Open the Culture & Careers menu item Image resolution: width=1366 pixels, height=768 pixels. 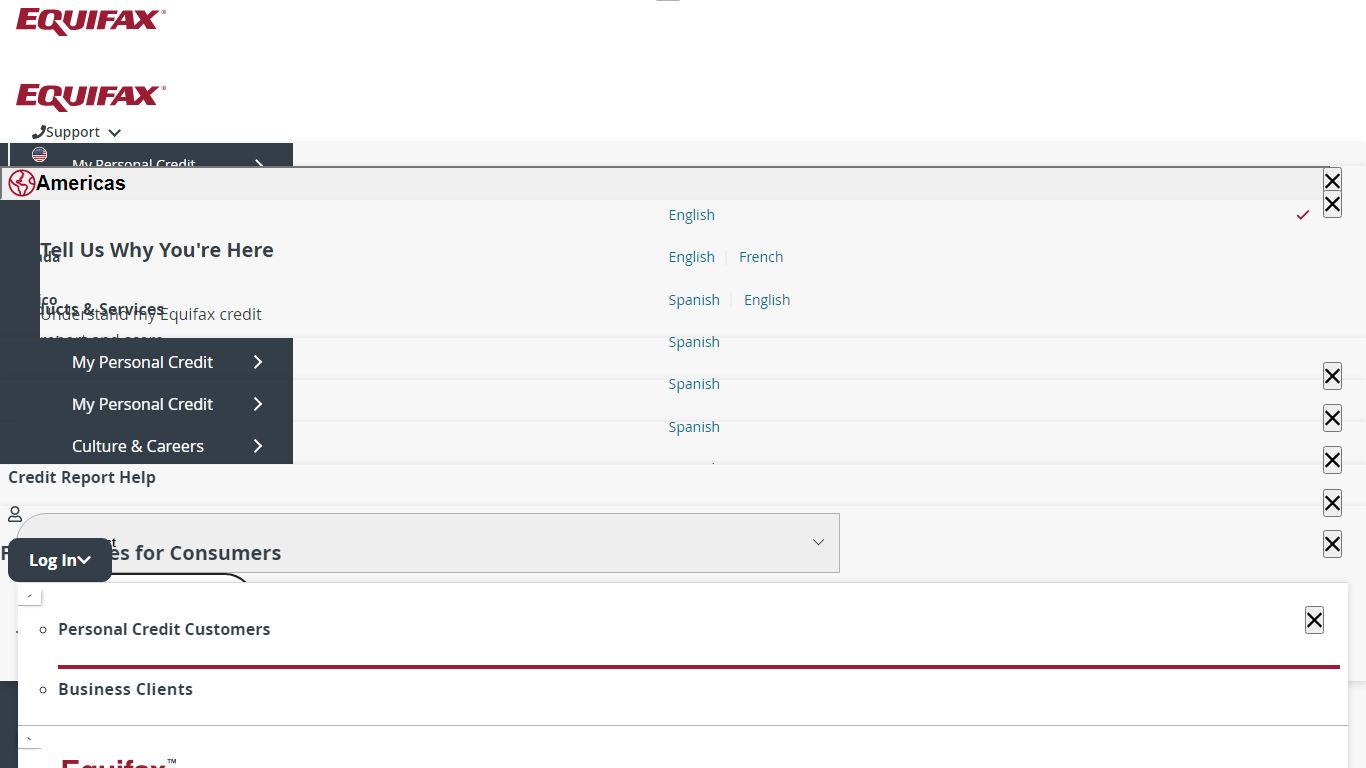(138, 446)
